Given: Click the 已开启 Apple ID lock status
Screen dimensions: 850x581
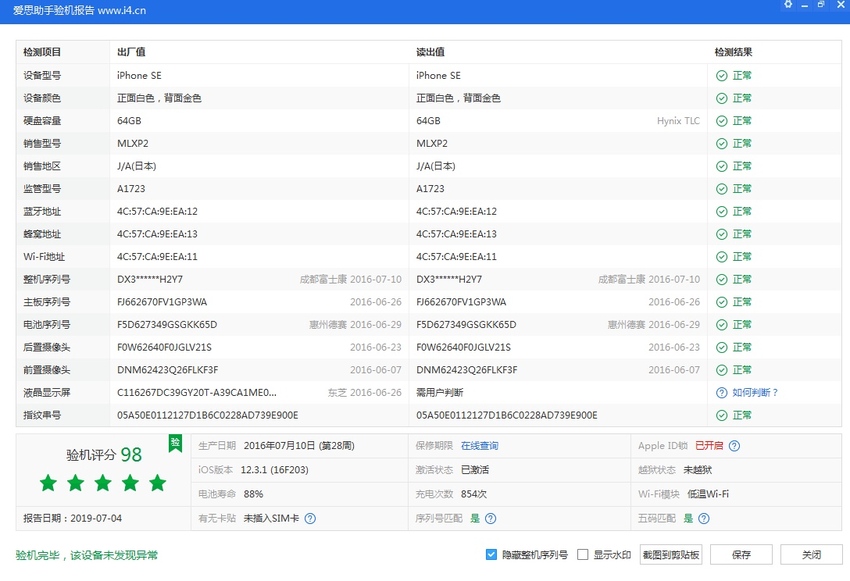Looking at the screenshot, I should (x=709, y=446).
